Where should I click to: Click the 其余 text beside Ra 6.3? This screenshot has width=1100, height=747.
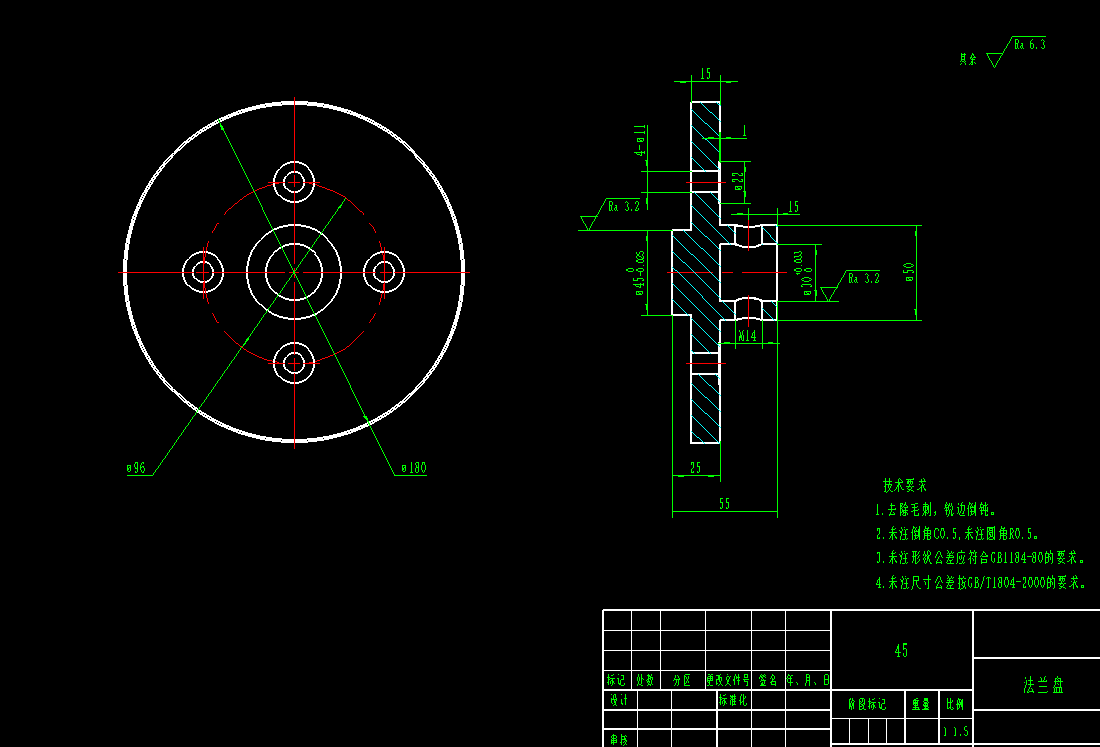(968, 59)
